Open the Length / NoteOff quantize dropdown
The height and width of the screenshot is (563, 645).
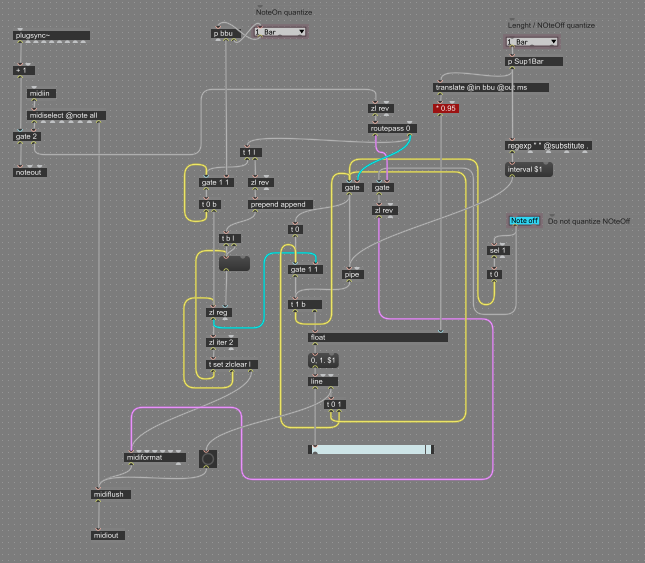532,42
